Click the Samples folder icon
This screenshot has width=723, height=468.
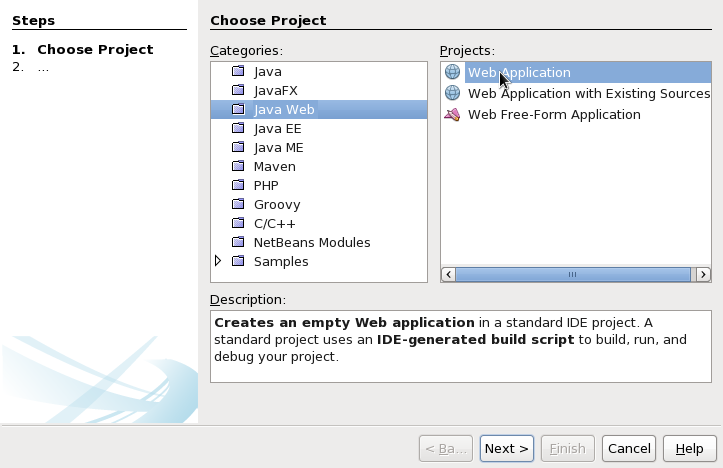click(238, 261)
